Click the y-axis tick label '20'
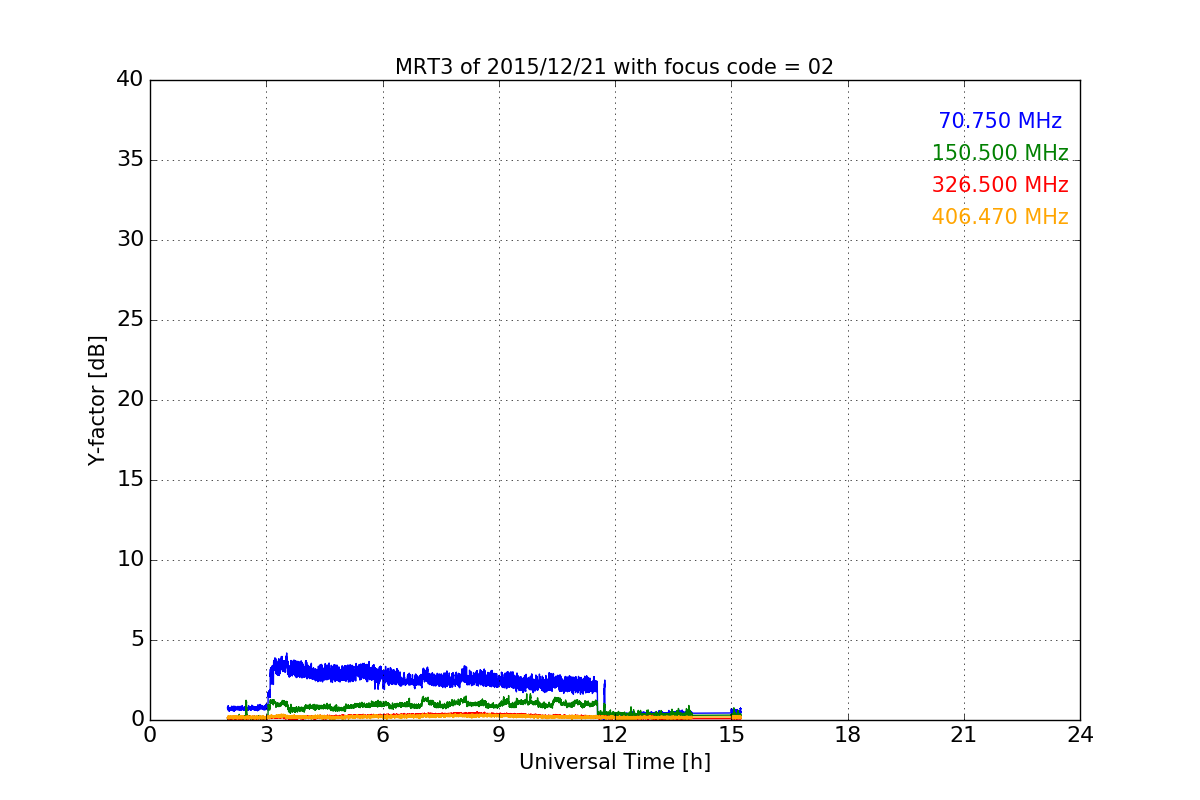 pyautogui.click(x=130, y=400)
